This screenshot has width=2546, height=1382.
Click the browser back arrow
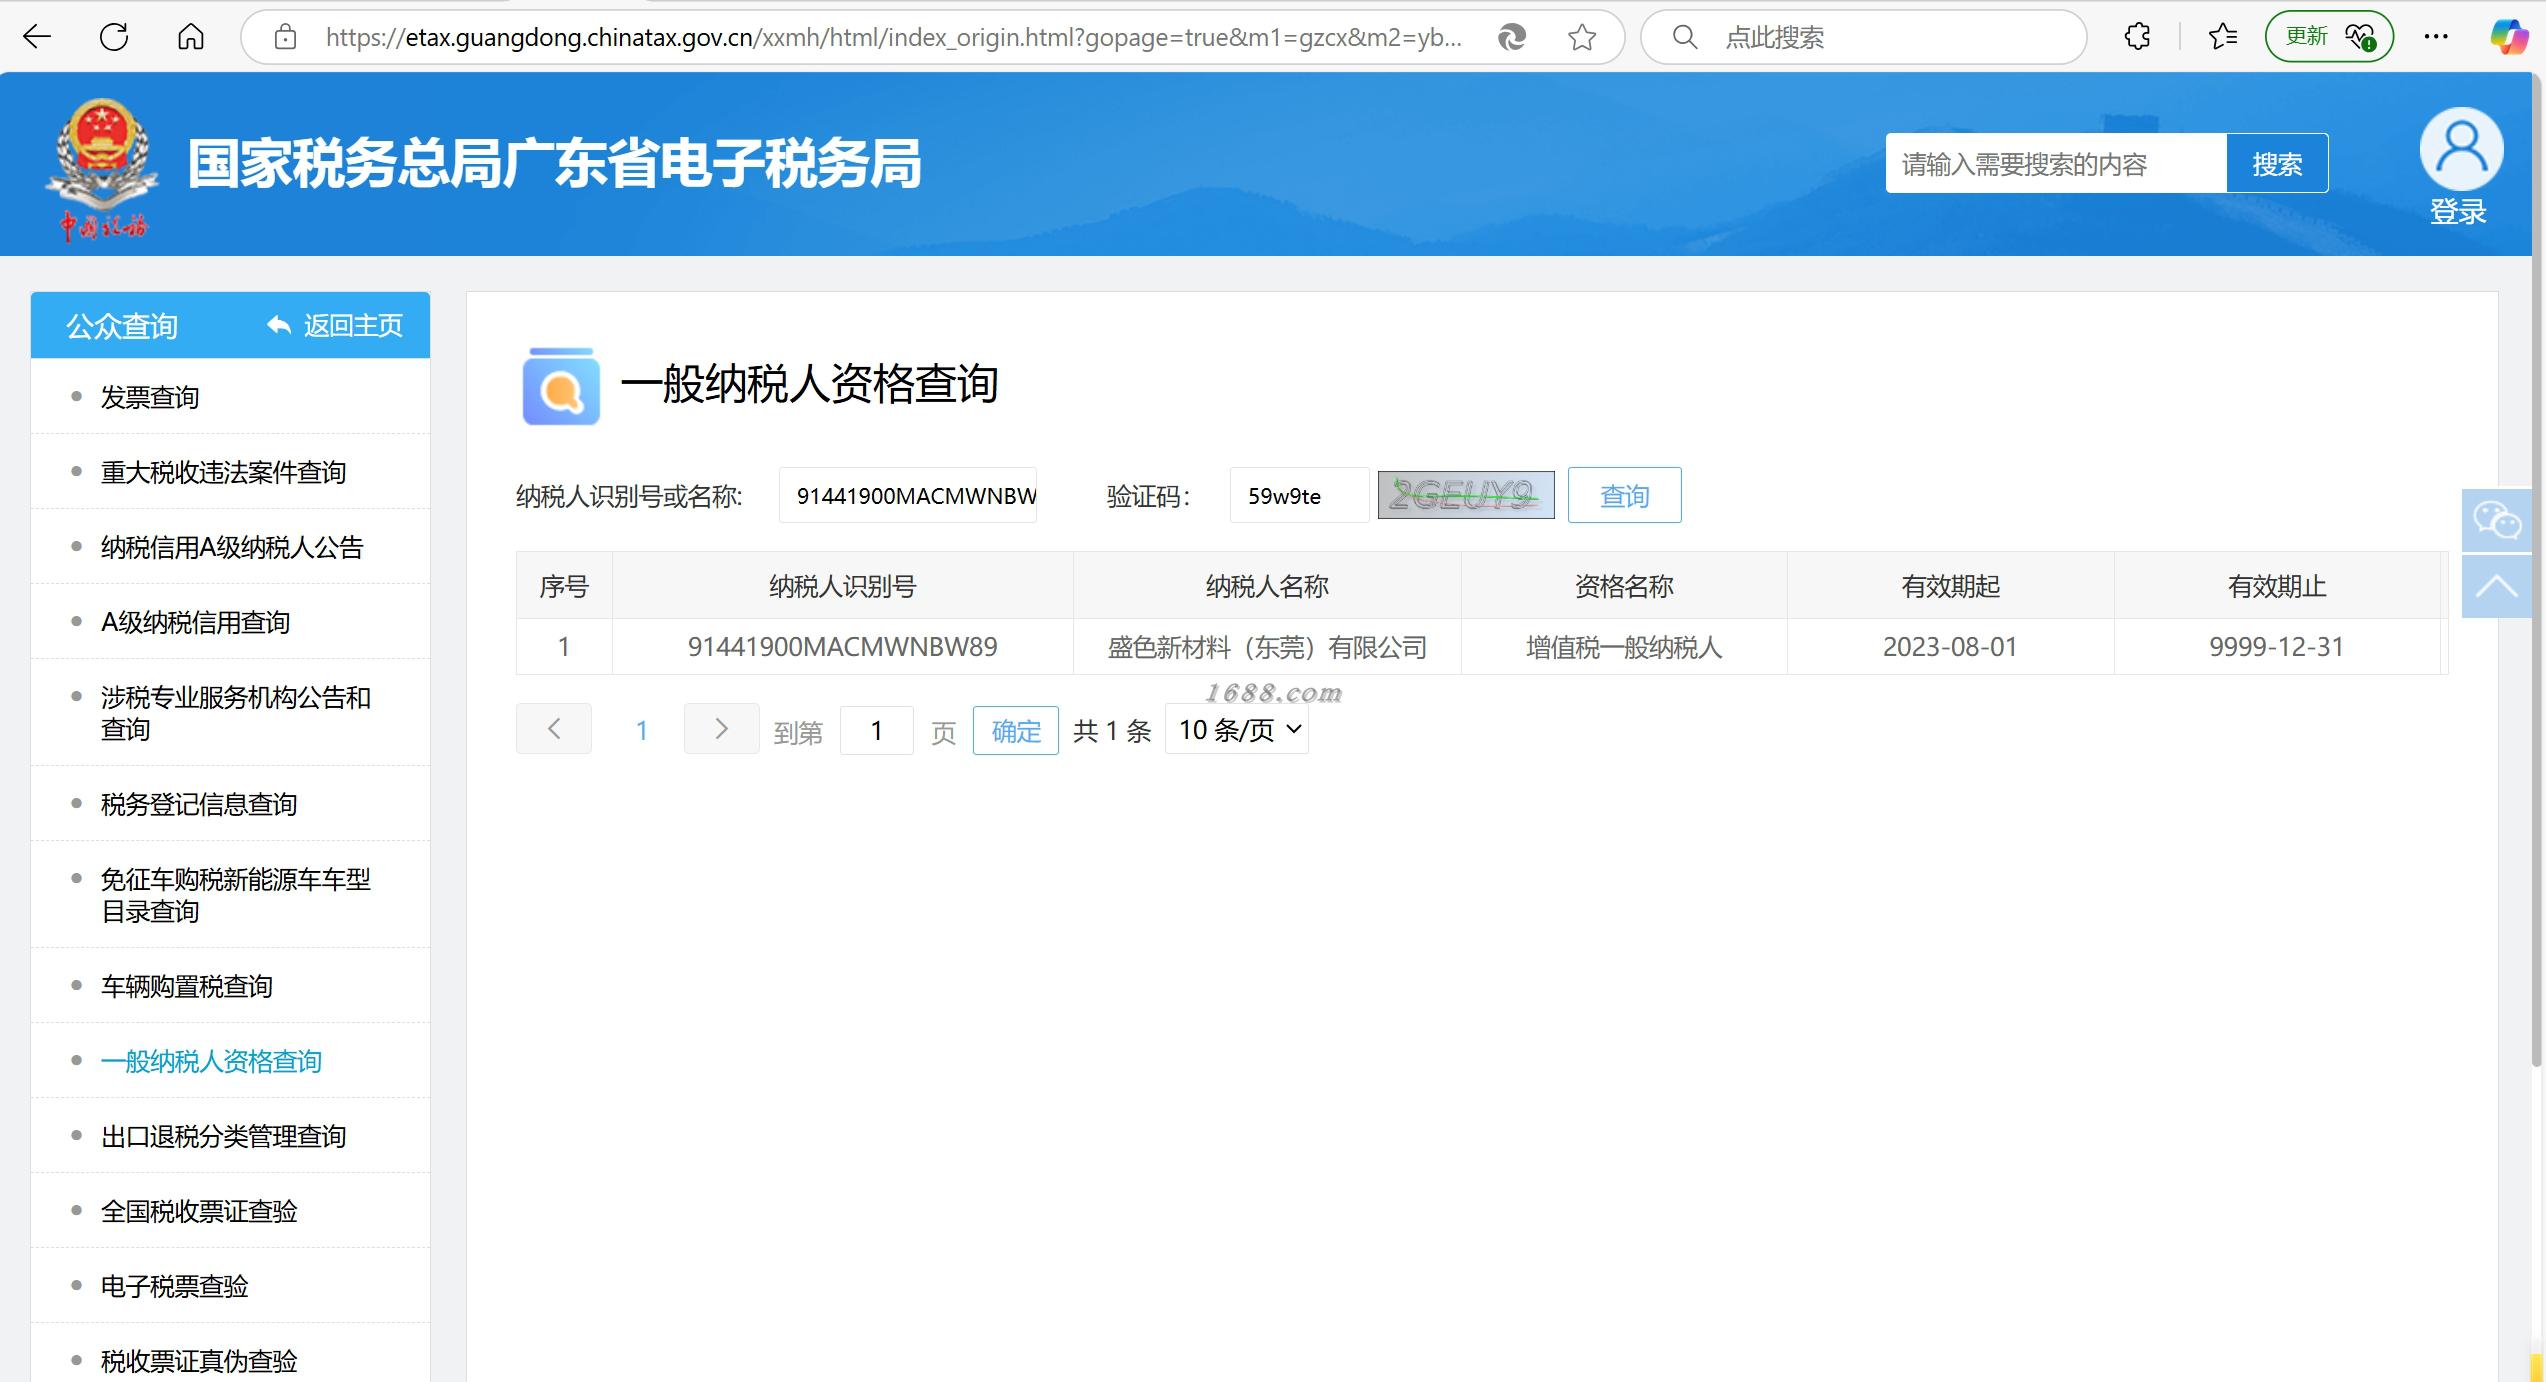pos(37,37)
